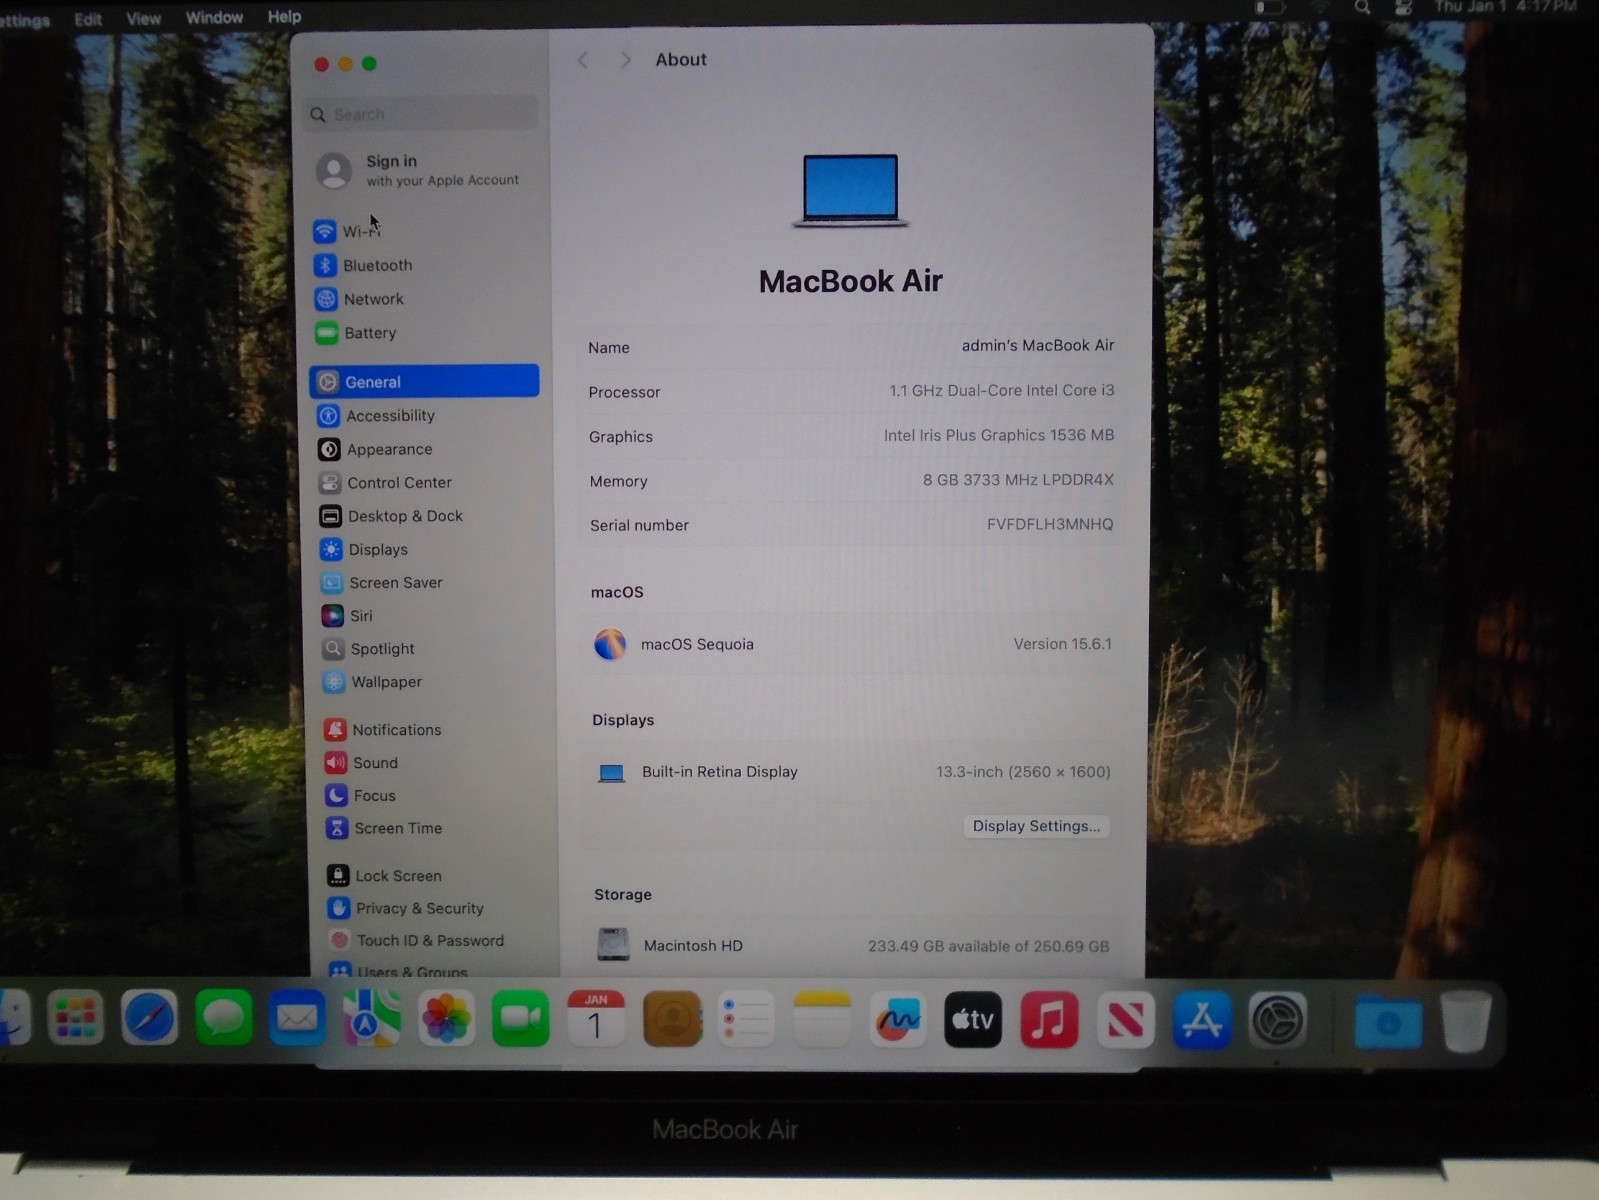Viewport: 1599px width, 1200px height.
Task: Select the General sidebar item
Action: (424, 381)
